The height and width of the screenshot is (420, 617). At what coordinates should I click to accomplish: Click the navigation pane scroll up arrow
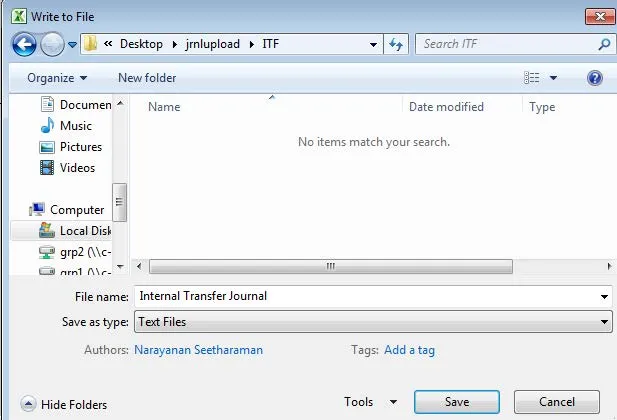point(120,103)
